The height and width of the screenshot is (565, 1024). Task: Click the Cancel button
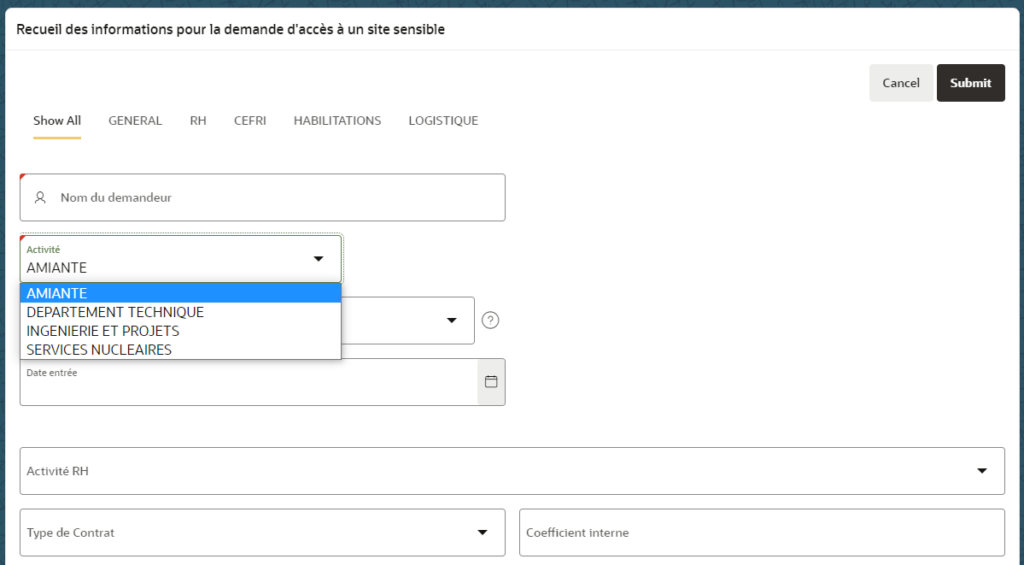coord(901,83)
